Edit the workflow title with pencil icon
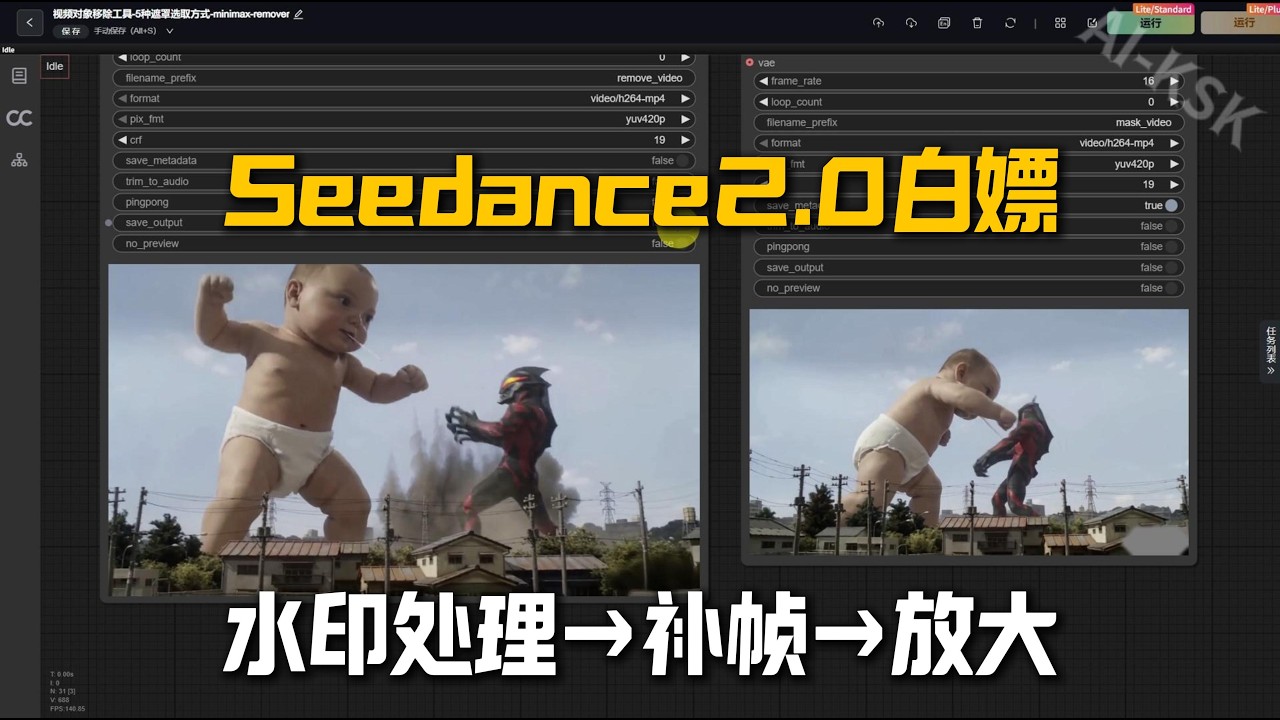The width and height of the screenshot is (1280, 720). tap(298, 15)
